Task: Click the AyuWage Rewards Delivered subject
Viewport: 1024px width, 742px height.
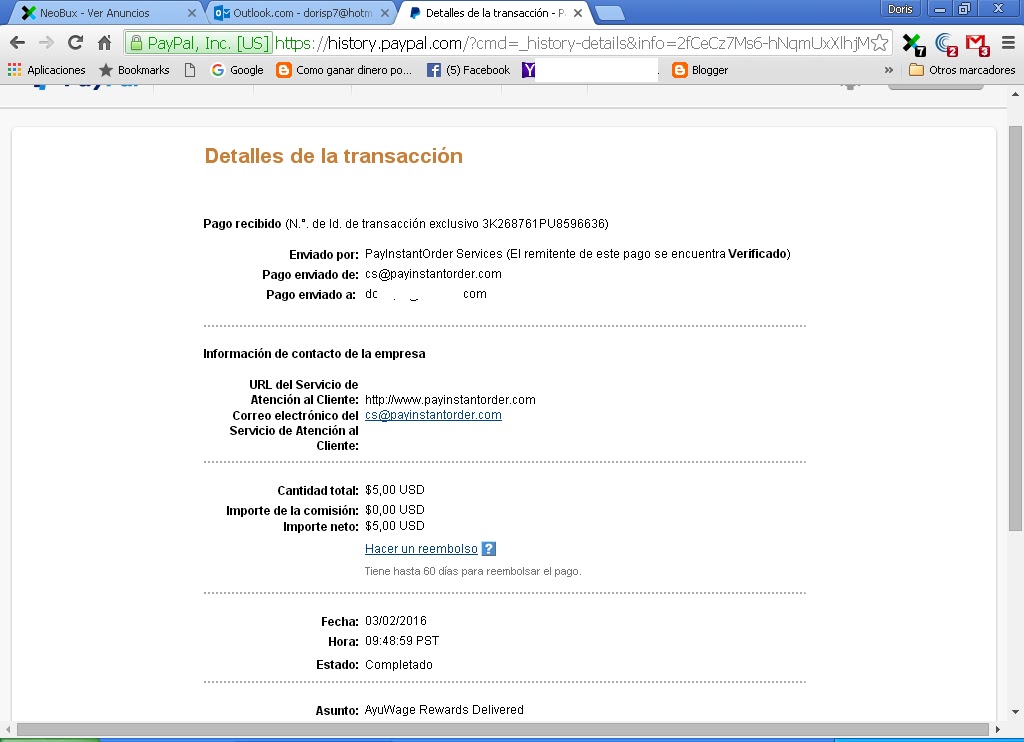Action: click(x=444, y=709)
